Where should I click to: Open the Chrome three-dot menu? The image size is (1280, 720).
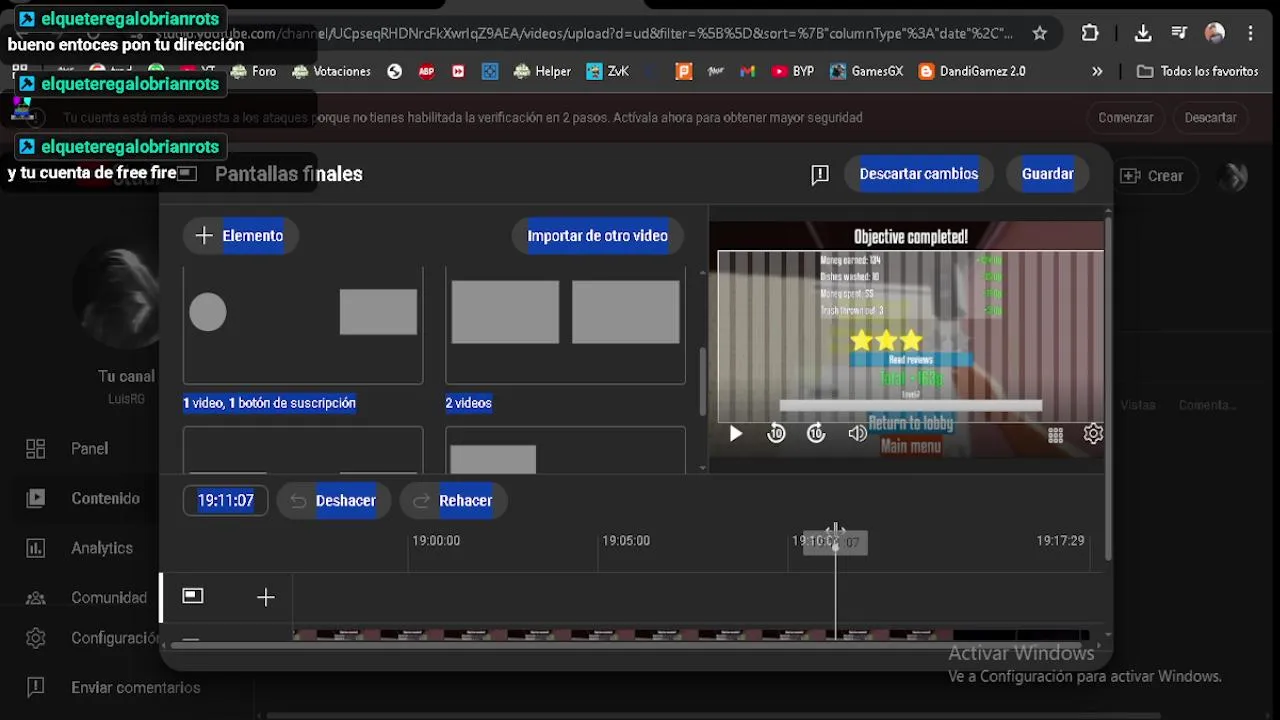pyautogui.click(x=1250, y=33)
